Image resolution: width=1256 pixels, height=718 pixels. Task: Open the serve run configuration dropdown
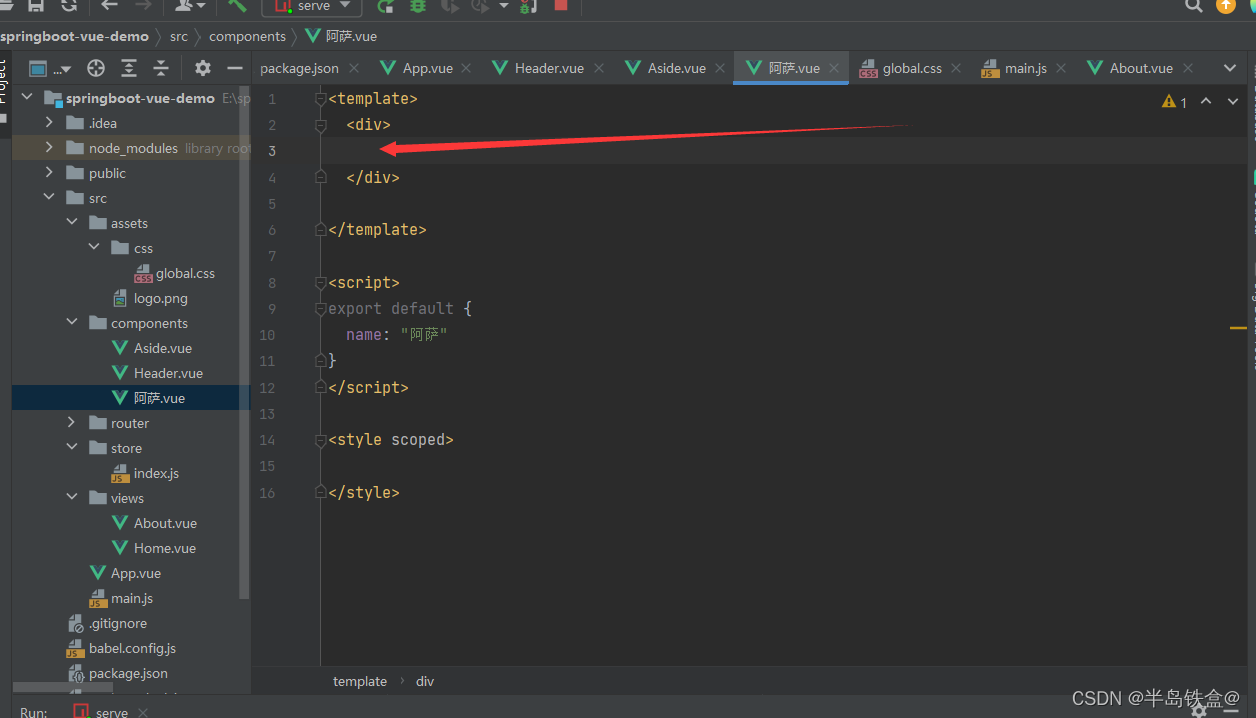pyautogui.click(x=313, y=6)
